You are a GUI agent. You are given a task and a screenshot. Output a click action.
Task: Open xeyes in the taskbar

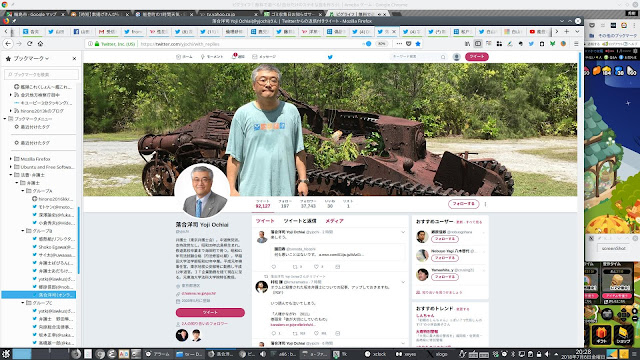(x=406, y=354)
